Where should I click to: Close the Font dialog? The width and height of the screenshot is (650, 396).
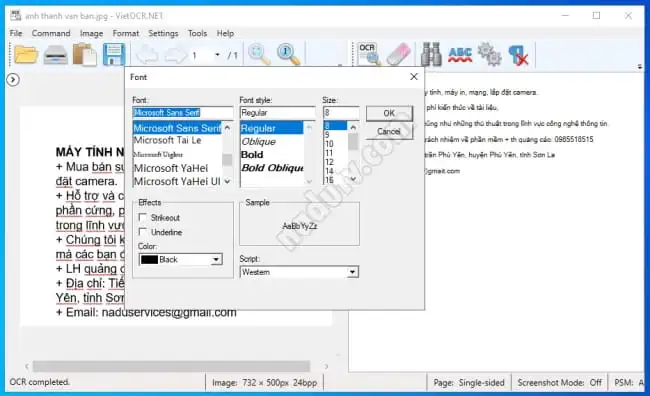(414, 77)
